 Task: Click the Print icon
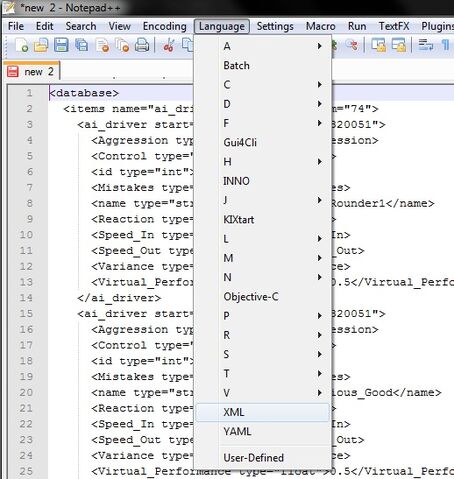[x=142, y=45]
